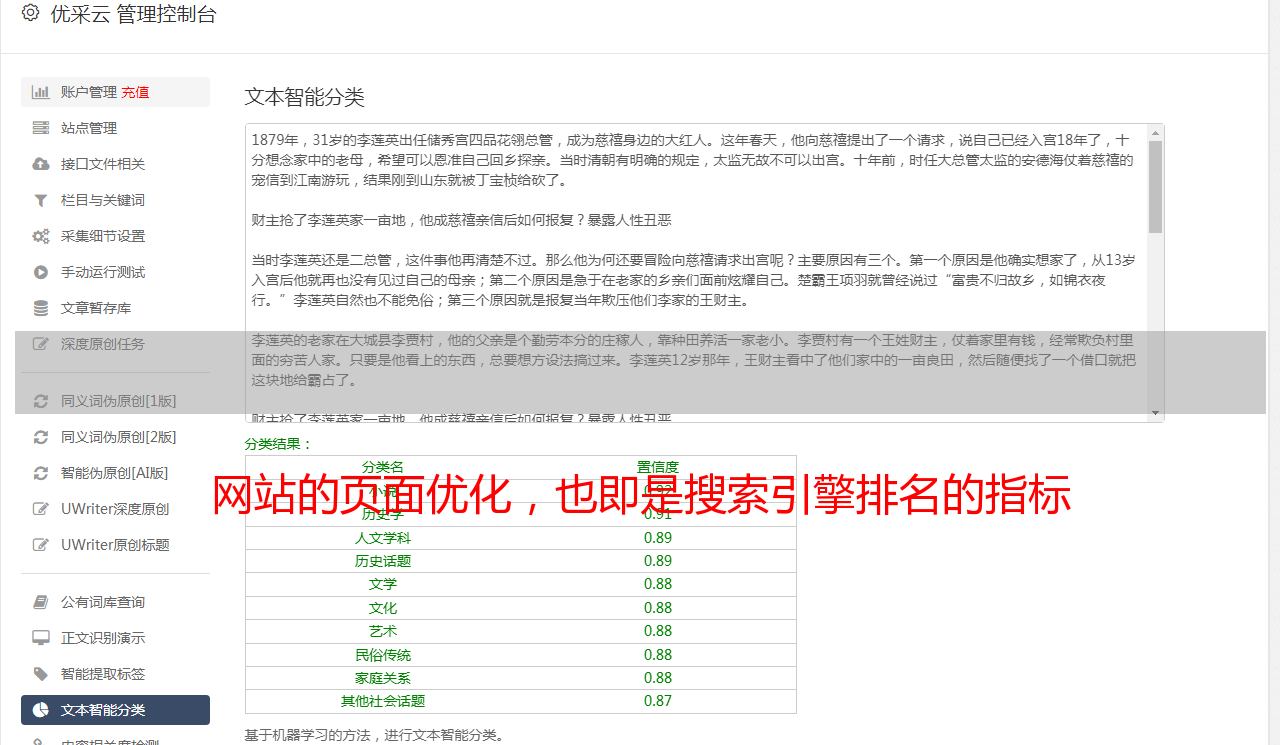Click the gear icon beside 优采云 管理控制台

coord(30,13)
